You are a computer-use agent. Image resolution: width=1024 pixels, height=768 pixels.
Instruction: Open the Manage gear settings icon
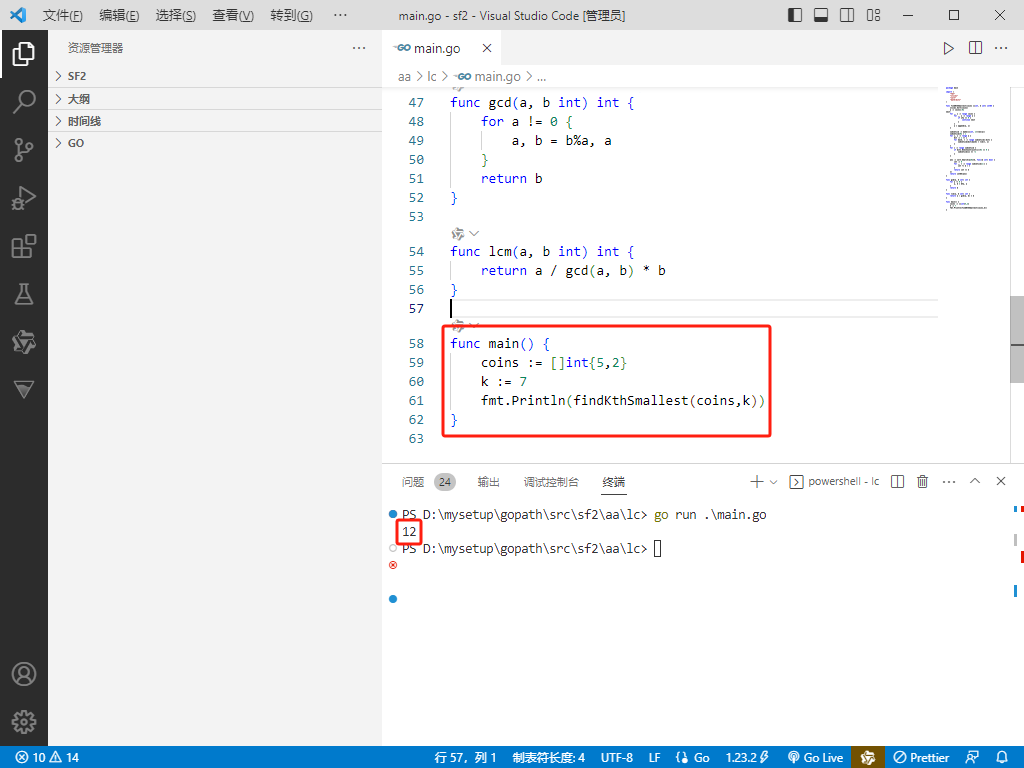[24, 722]
